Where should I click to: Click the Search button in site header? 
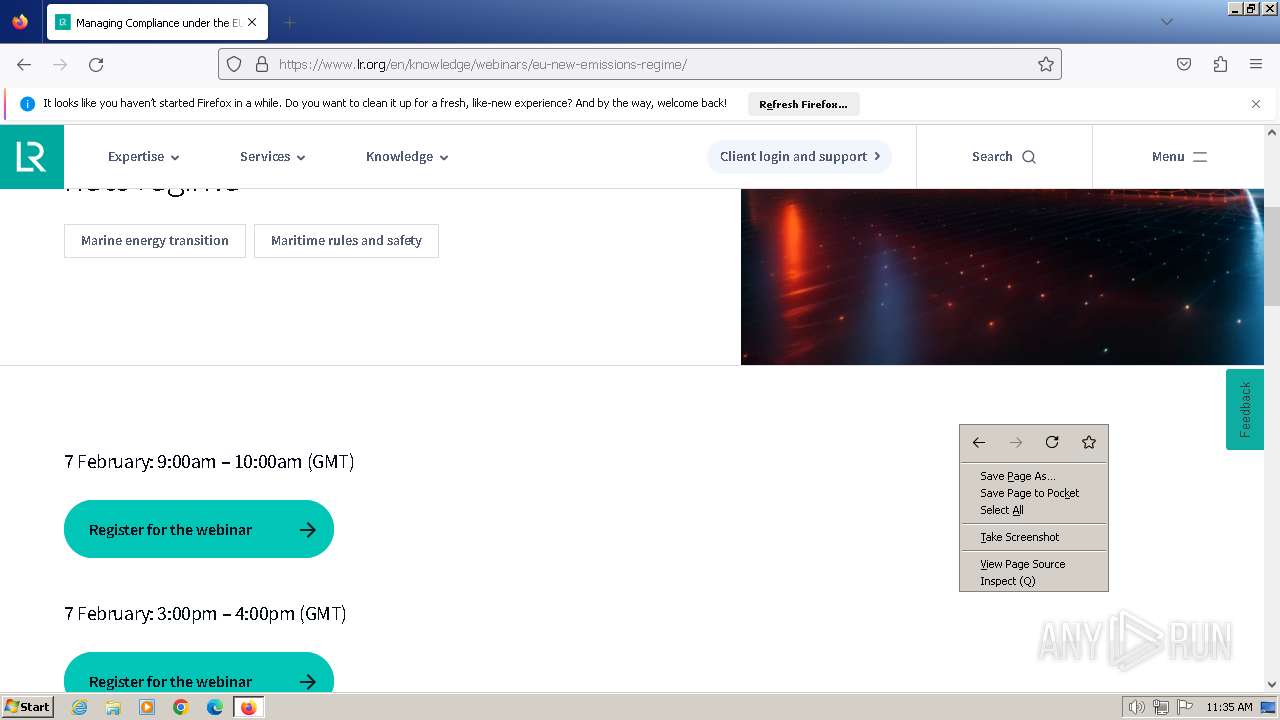(1004, 157)
